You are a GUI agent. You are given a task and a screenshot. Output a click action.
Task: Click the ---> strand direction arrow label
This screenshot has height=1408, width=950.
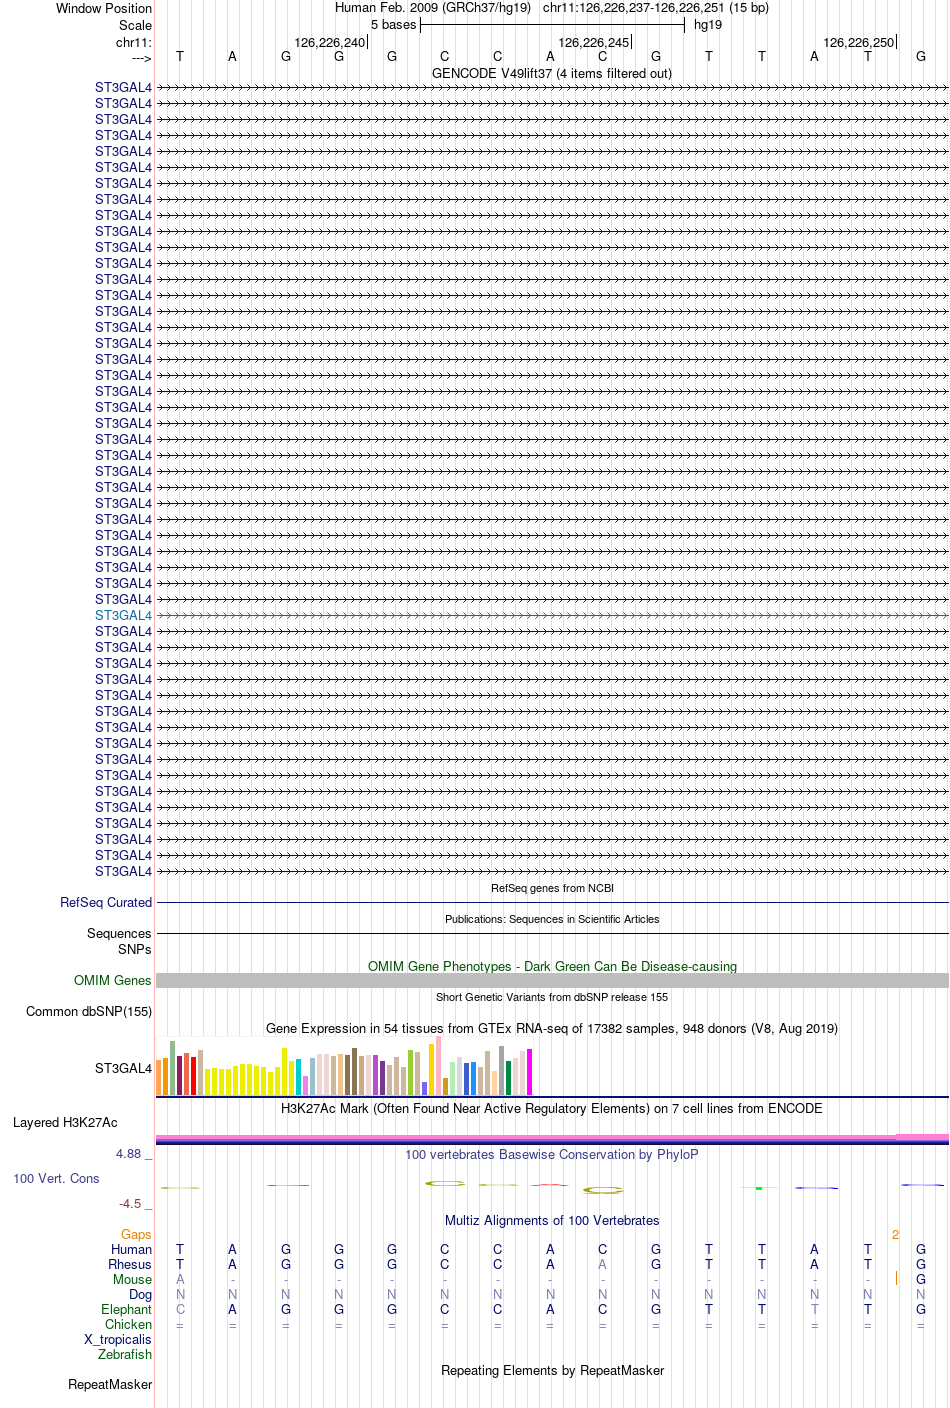tap(141, 58)
